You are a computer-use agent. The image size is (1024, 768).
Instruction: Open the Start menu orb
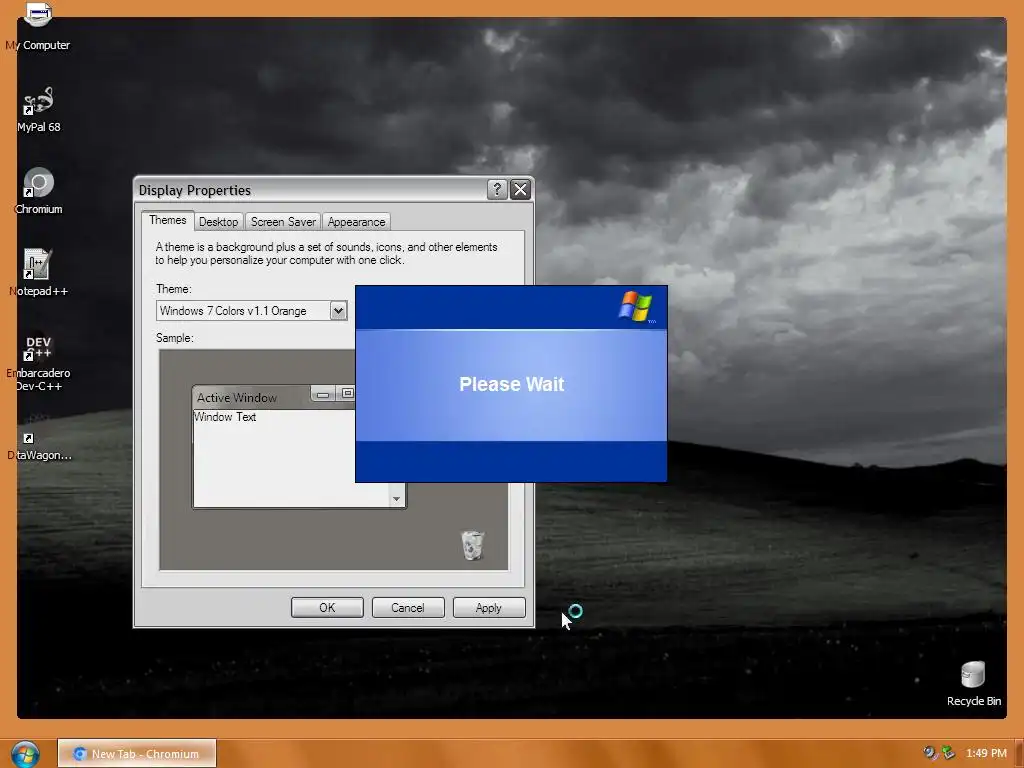click(x=25, y=754)
